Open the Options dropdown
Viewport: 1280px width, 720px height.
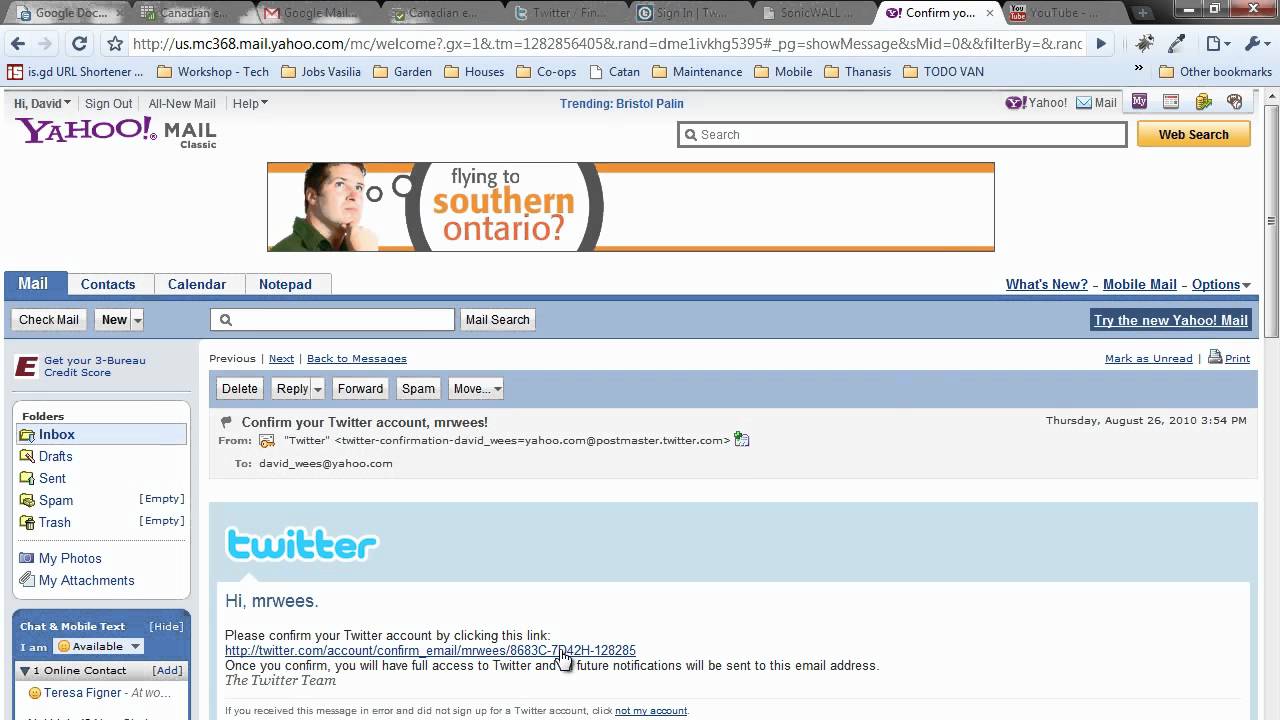pyautogui.click(x=1221, y=284)
